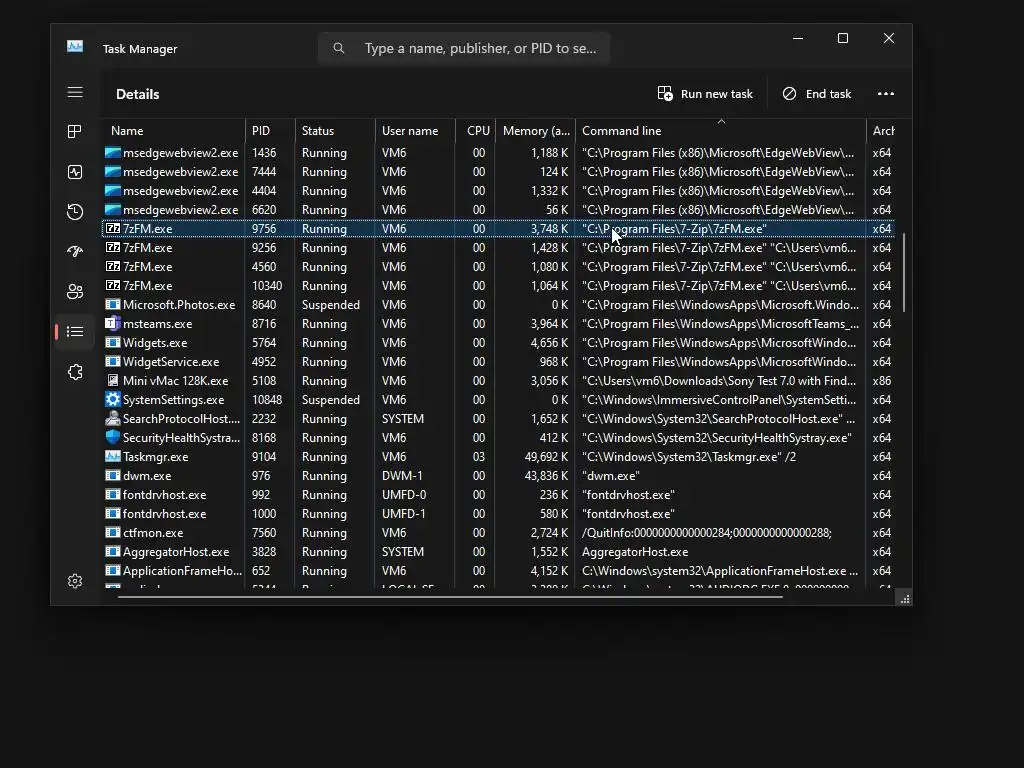This screenshot has height=768, width=1024.
Task: Click the Task Manager app icon
Action: (75, 47)
